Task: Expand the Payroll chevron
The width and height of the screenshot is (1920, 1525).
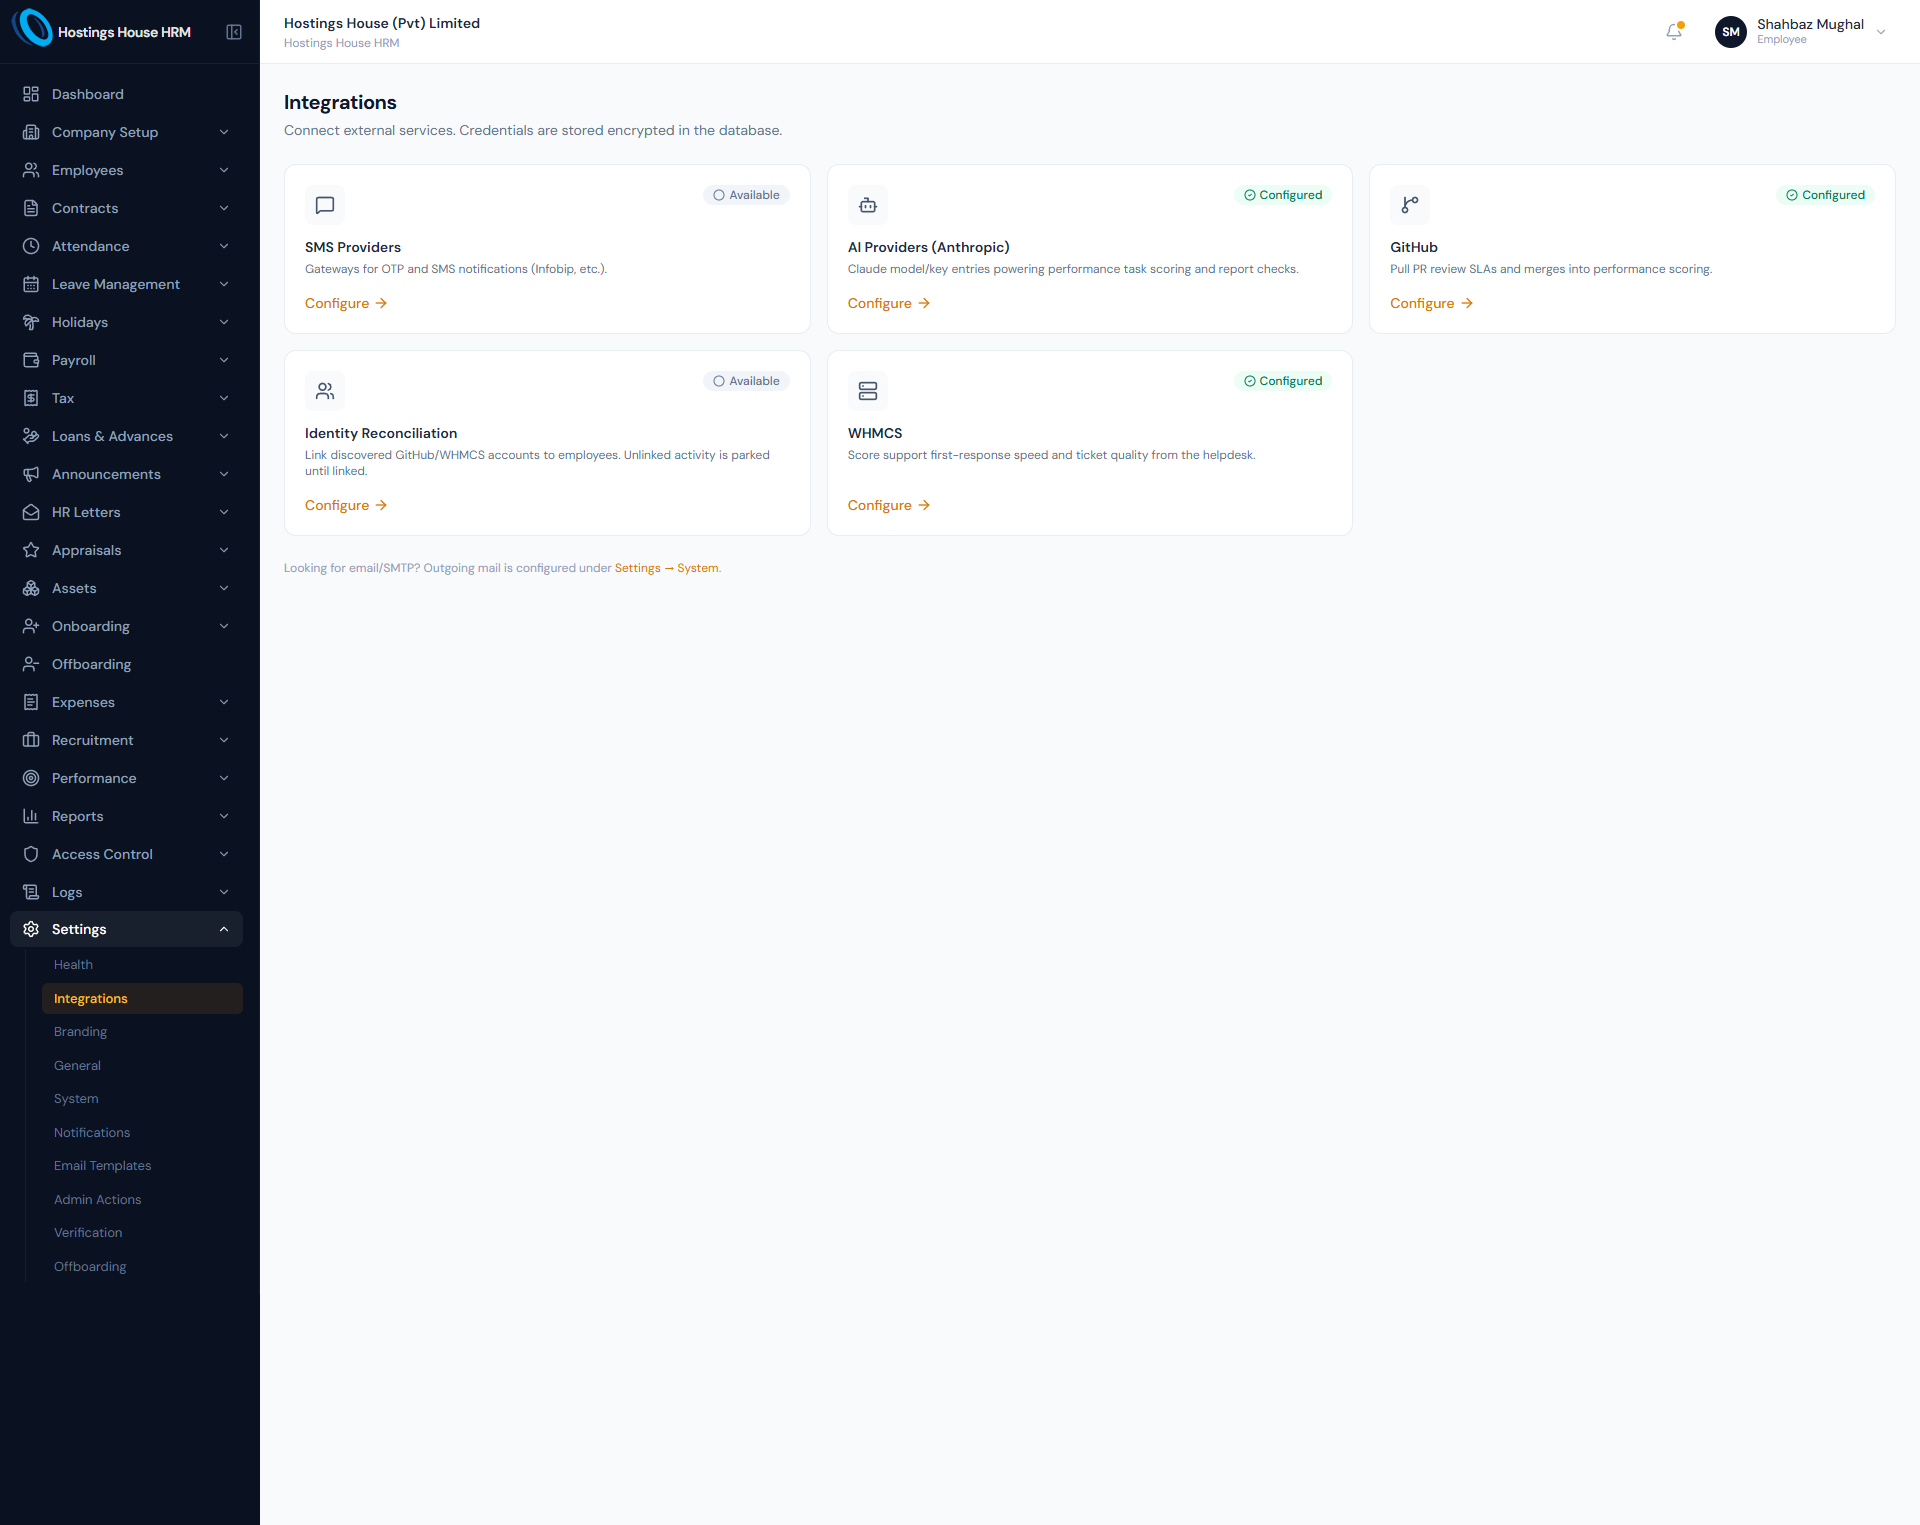Action: coord(224,360)
